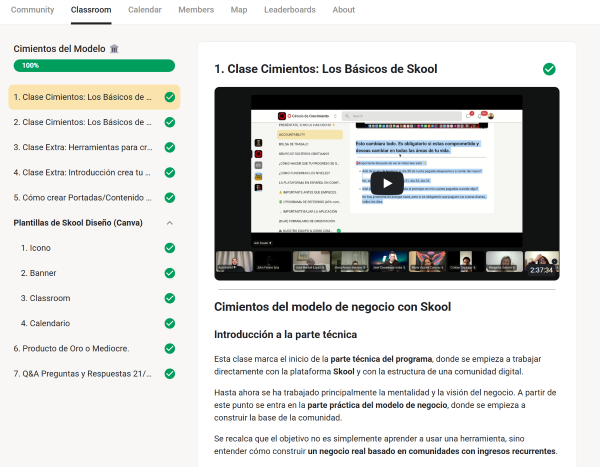Collapse the Plantillas de Skool Diseño section
Viewport: 600px width, 467px height.
click(170, 223)
